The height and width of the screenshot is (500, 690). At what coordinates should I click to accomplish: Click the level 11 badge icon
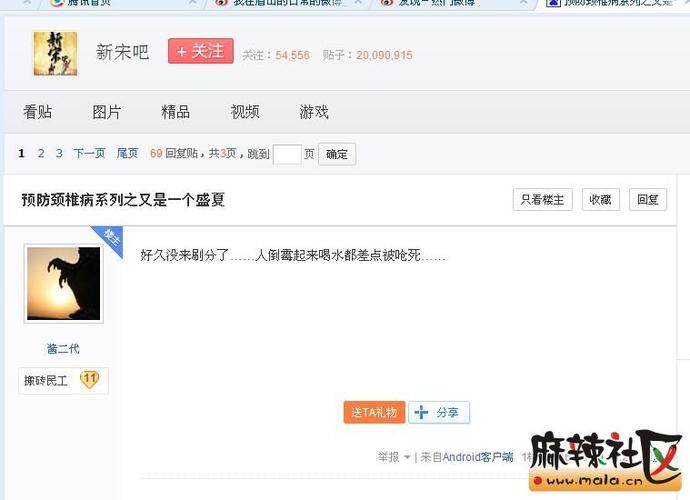[x=90, y=379]
